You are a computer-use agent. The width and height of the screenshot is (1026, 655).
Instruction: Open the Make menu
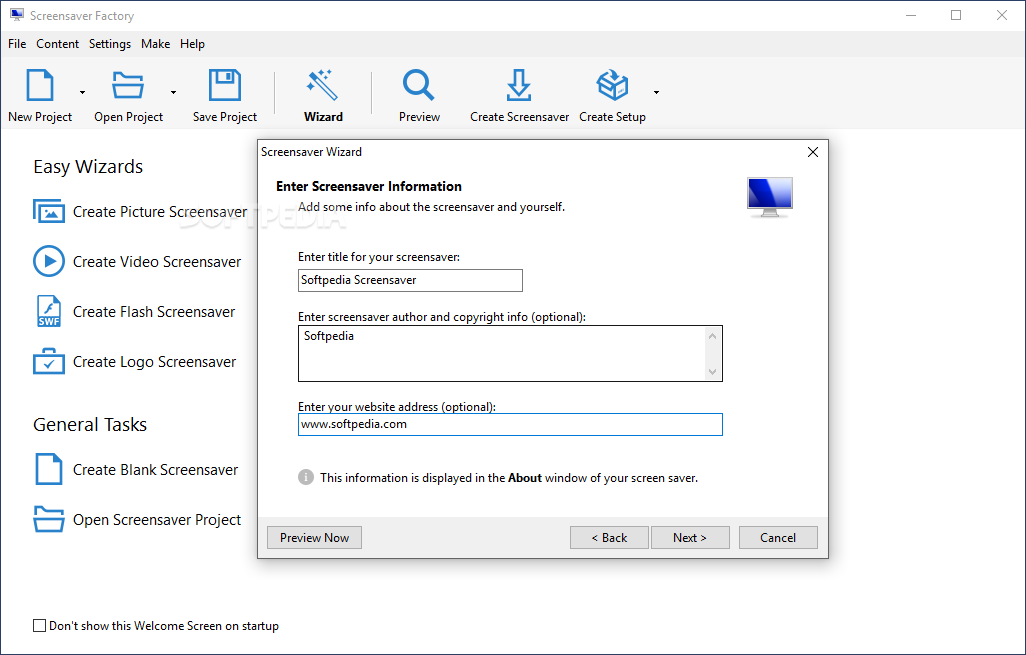pos(156,44)
